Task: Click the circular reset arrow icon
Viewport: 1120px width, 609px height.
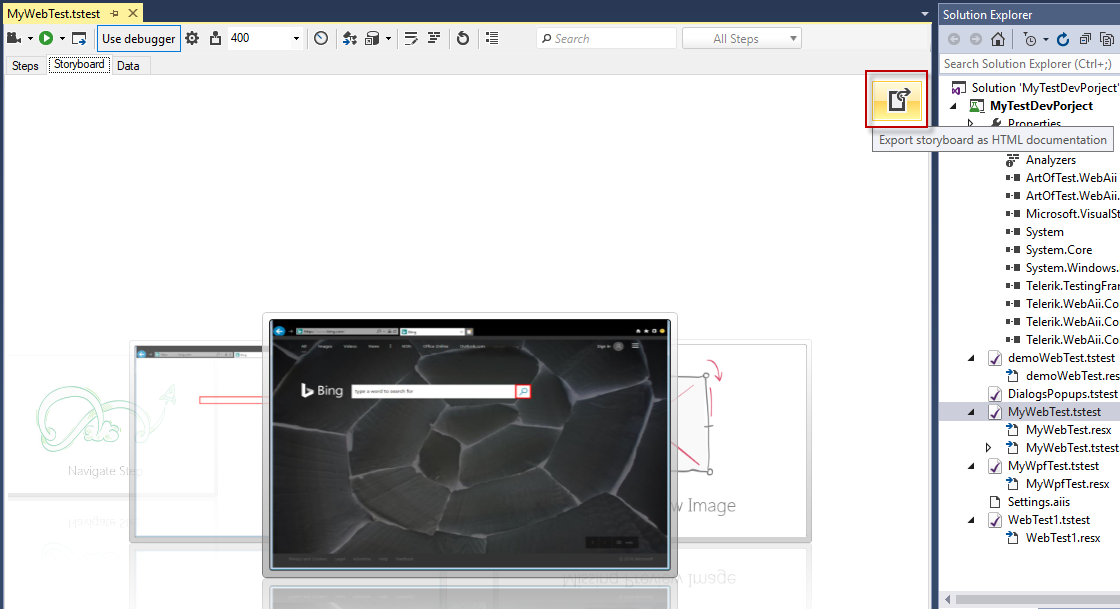Action: [463, 39]
